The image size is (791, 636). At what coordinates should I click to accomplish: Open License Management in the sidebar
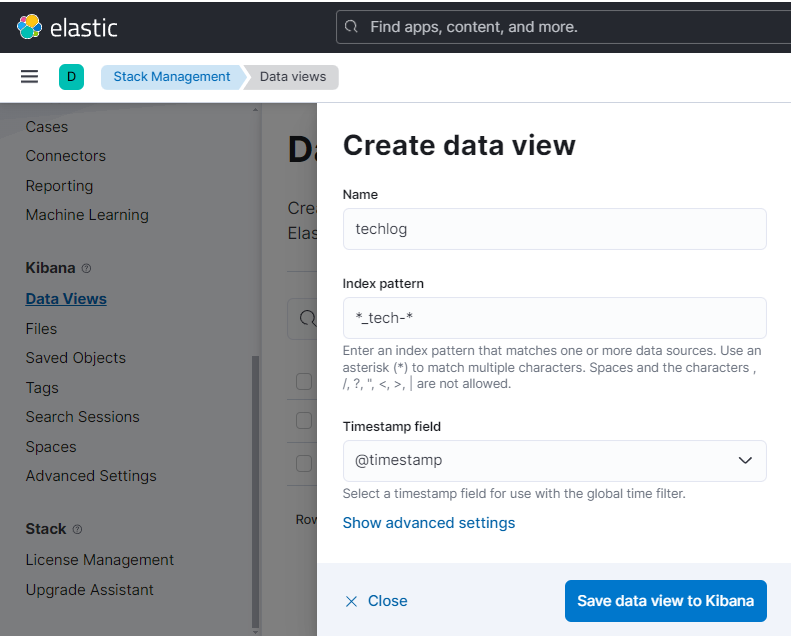(x=100, y=560)
